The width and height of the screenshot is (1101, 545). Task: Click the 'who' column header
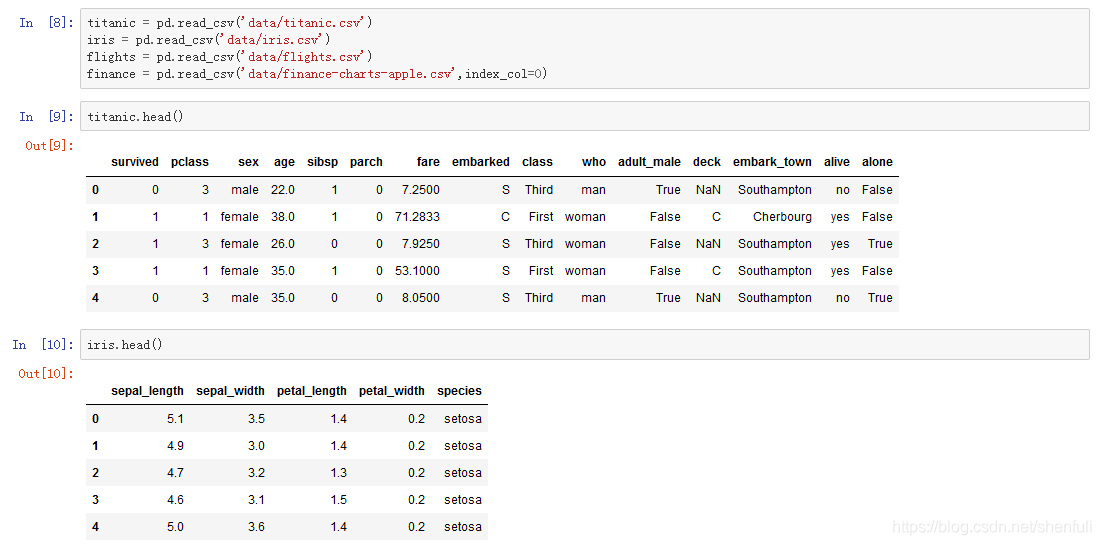[x=593, y=162]
